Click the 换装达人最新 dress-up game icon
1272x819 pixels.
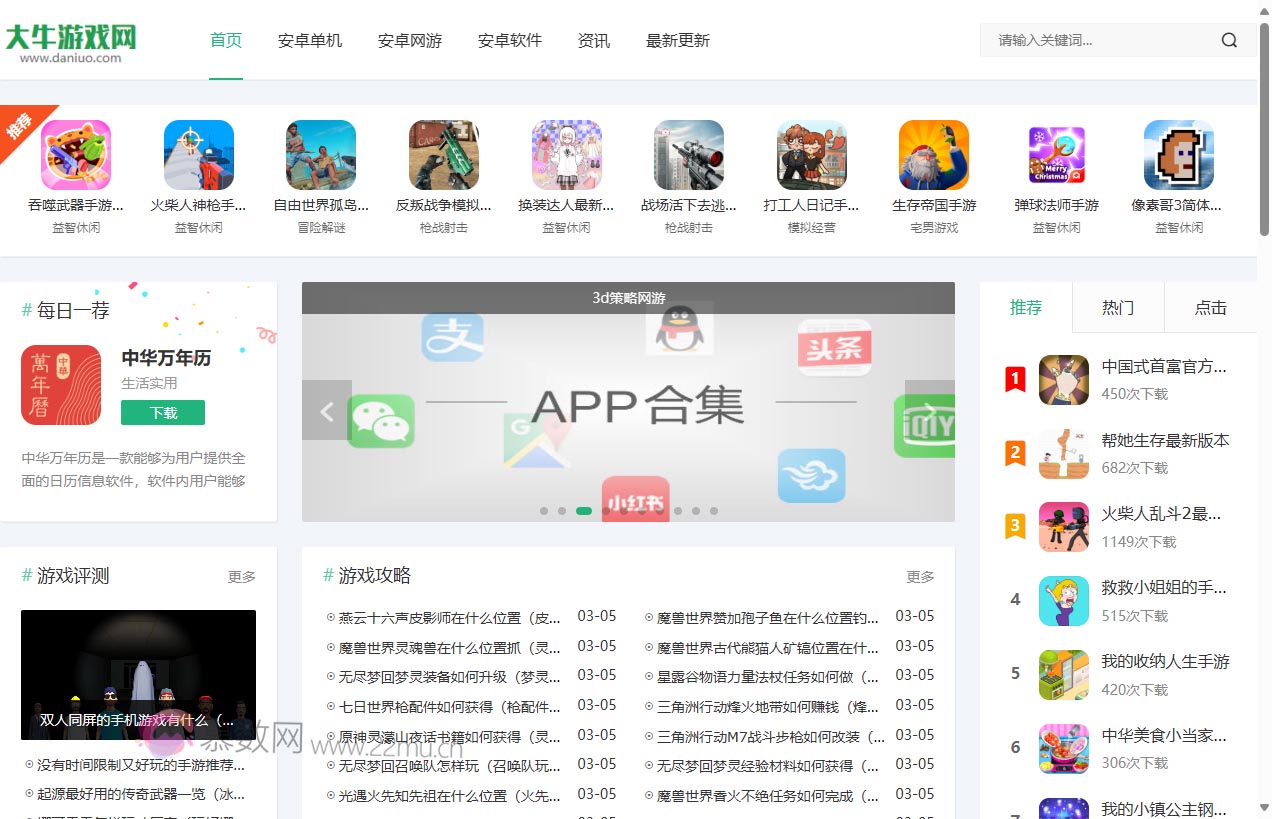pyautogui.click(x=566, y=155)
